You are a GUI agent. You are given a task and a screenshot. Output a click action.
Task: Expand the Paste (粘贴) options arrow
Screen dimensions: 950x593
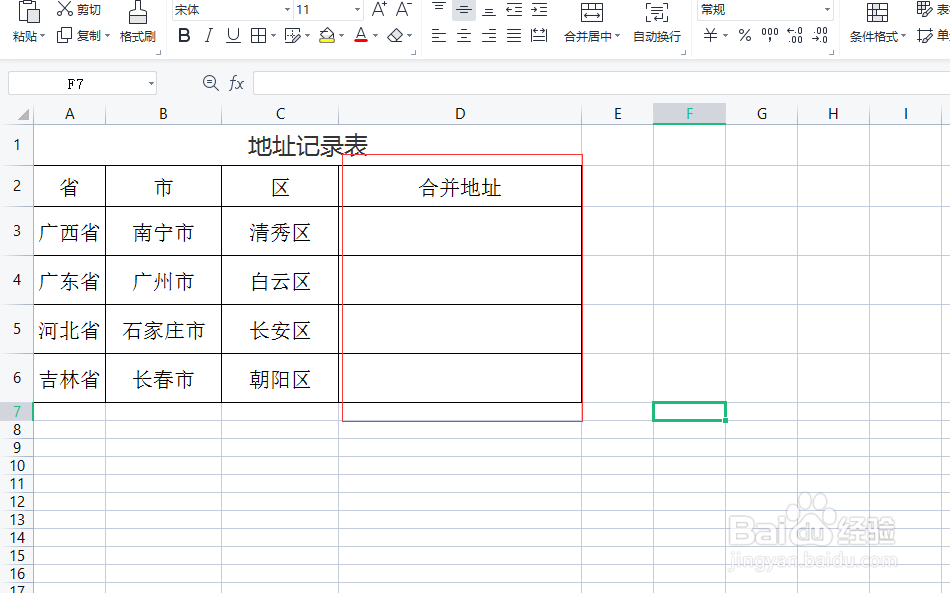click(43, 36)
